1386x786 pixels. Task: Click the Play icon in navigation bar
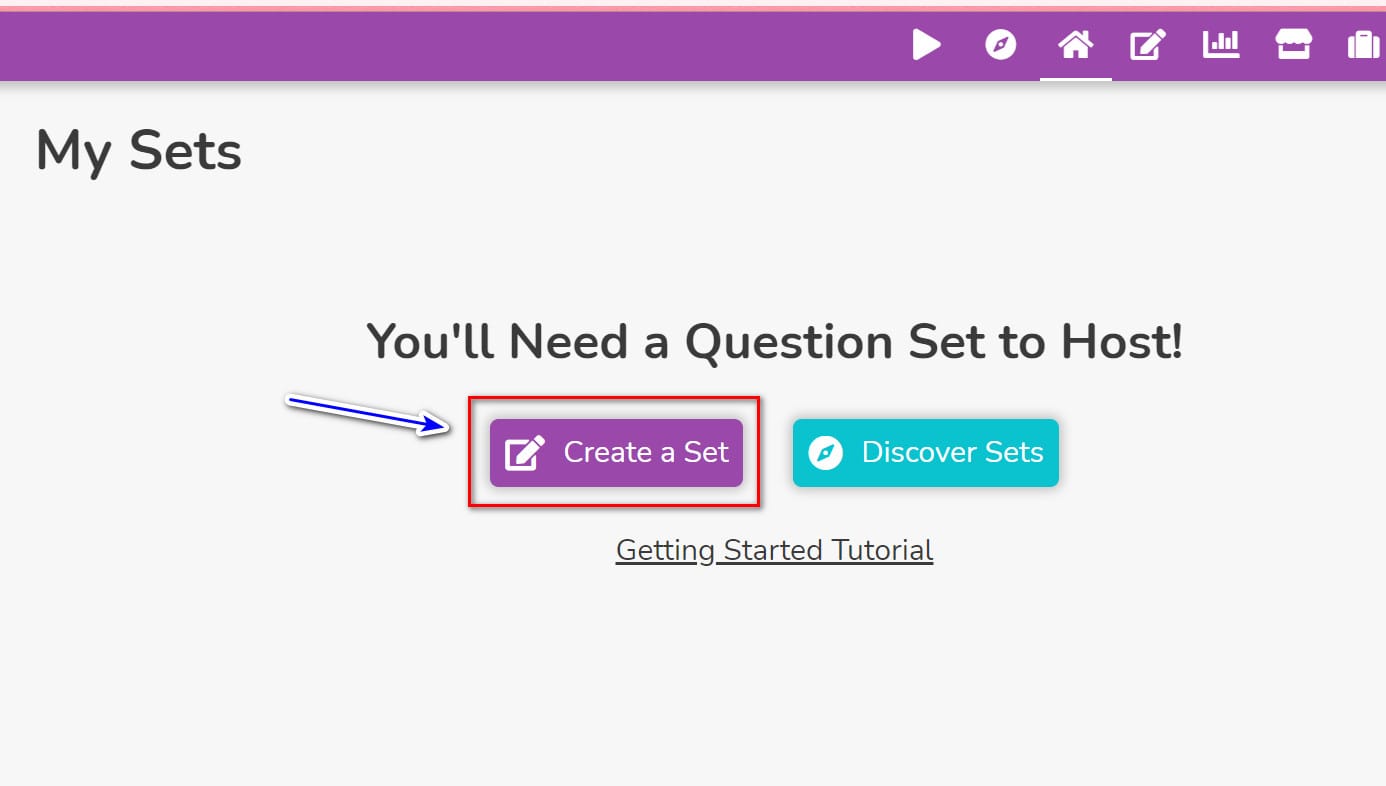(x=927, y=45)
